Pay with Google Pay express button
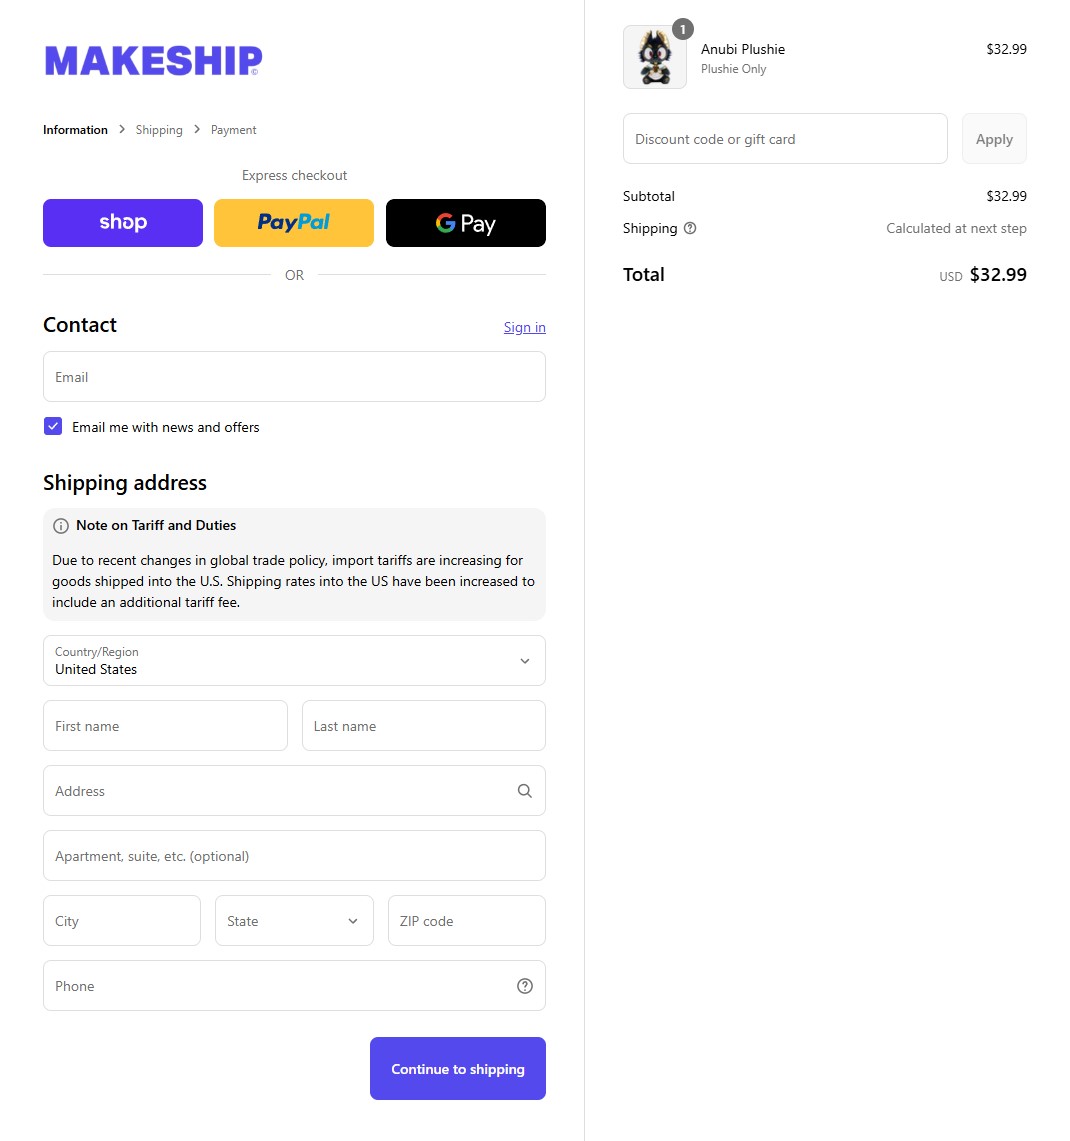 [x=466, y=223]
